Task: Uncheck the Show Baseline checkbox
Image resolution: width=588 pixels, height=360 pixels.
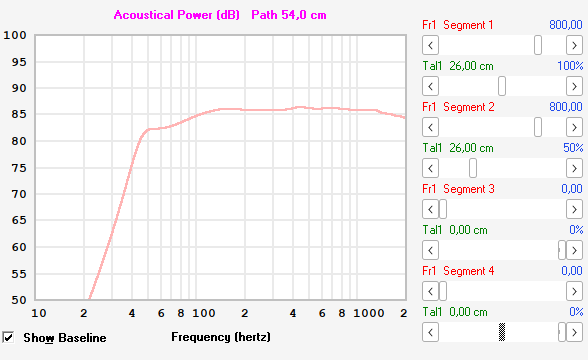Action: pos(8,338)
